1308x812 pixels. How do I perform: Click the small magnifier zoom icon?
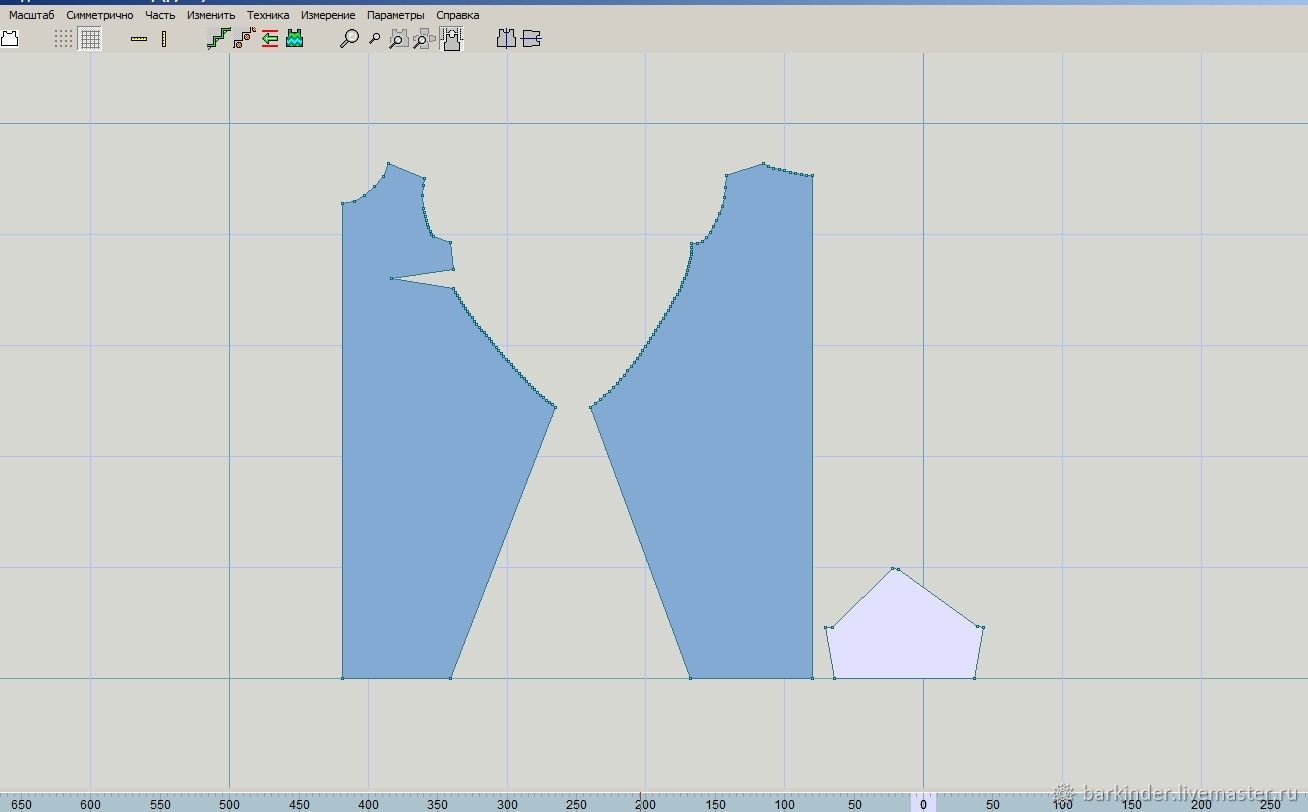375,39
